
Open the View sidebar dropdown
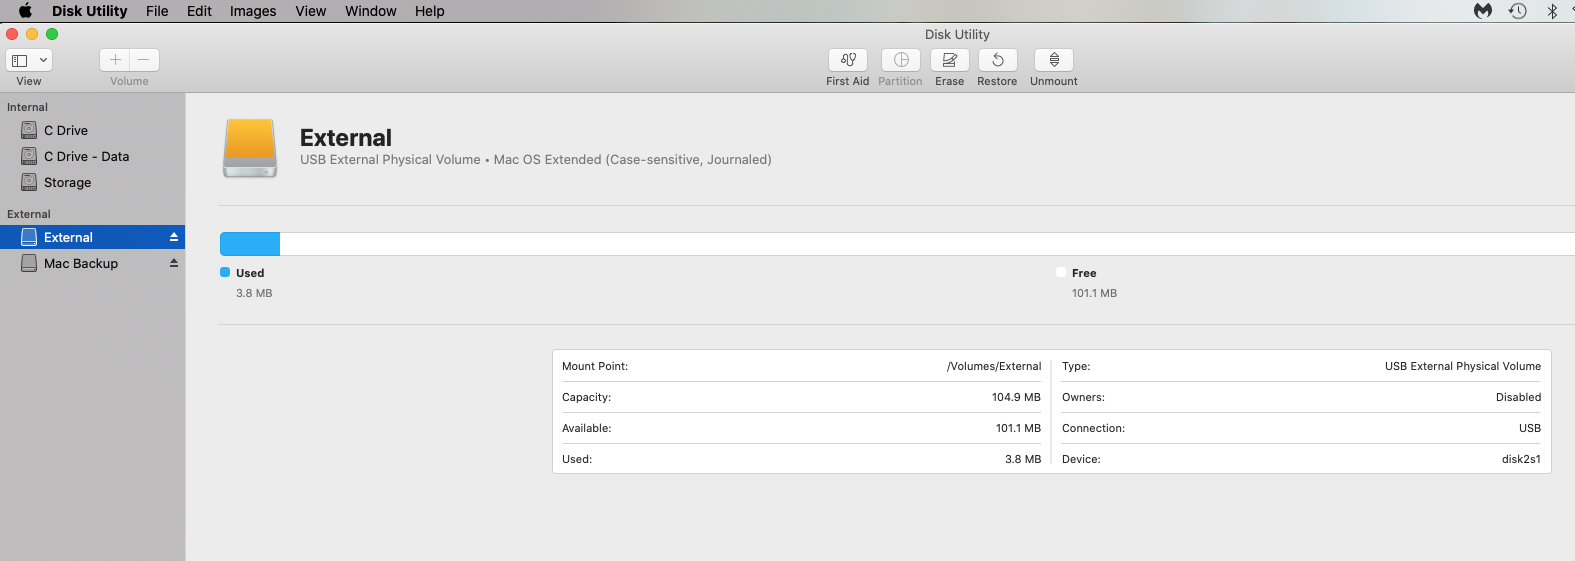click(29, 60)
